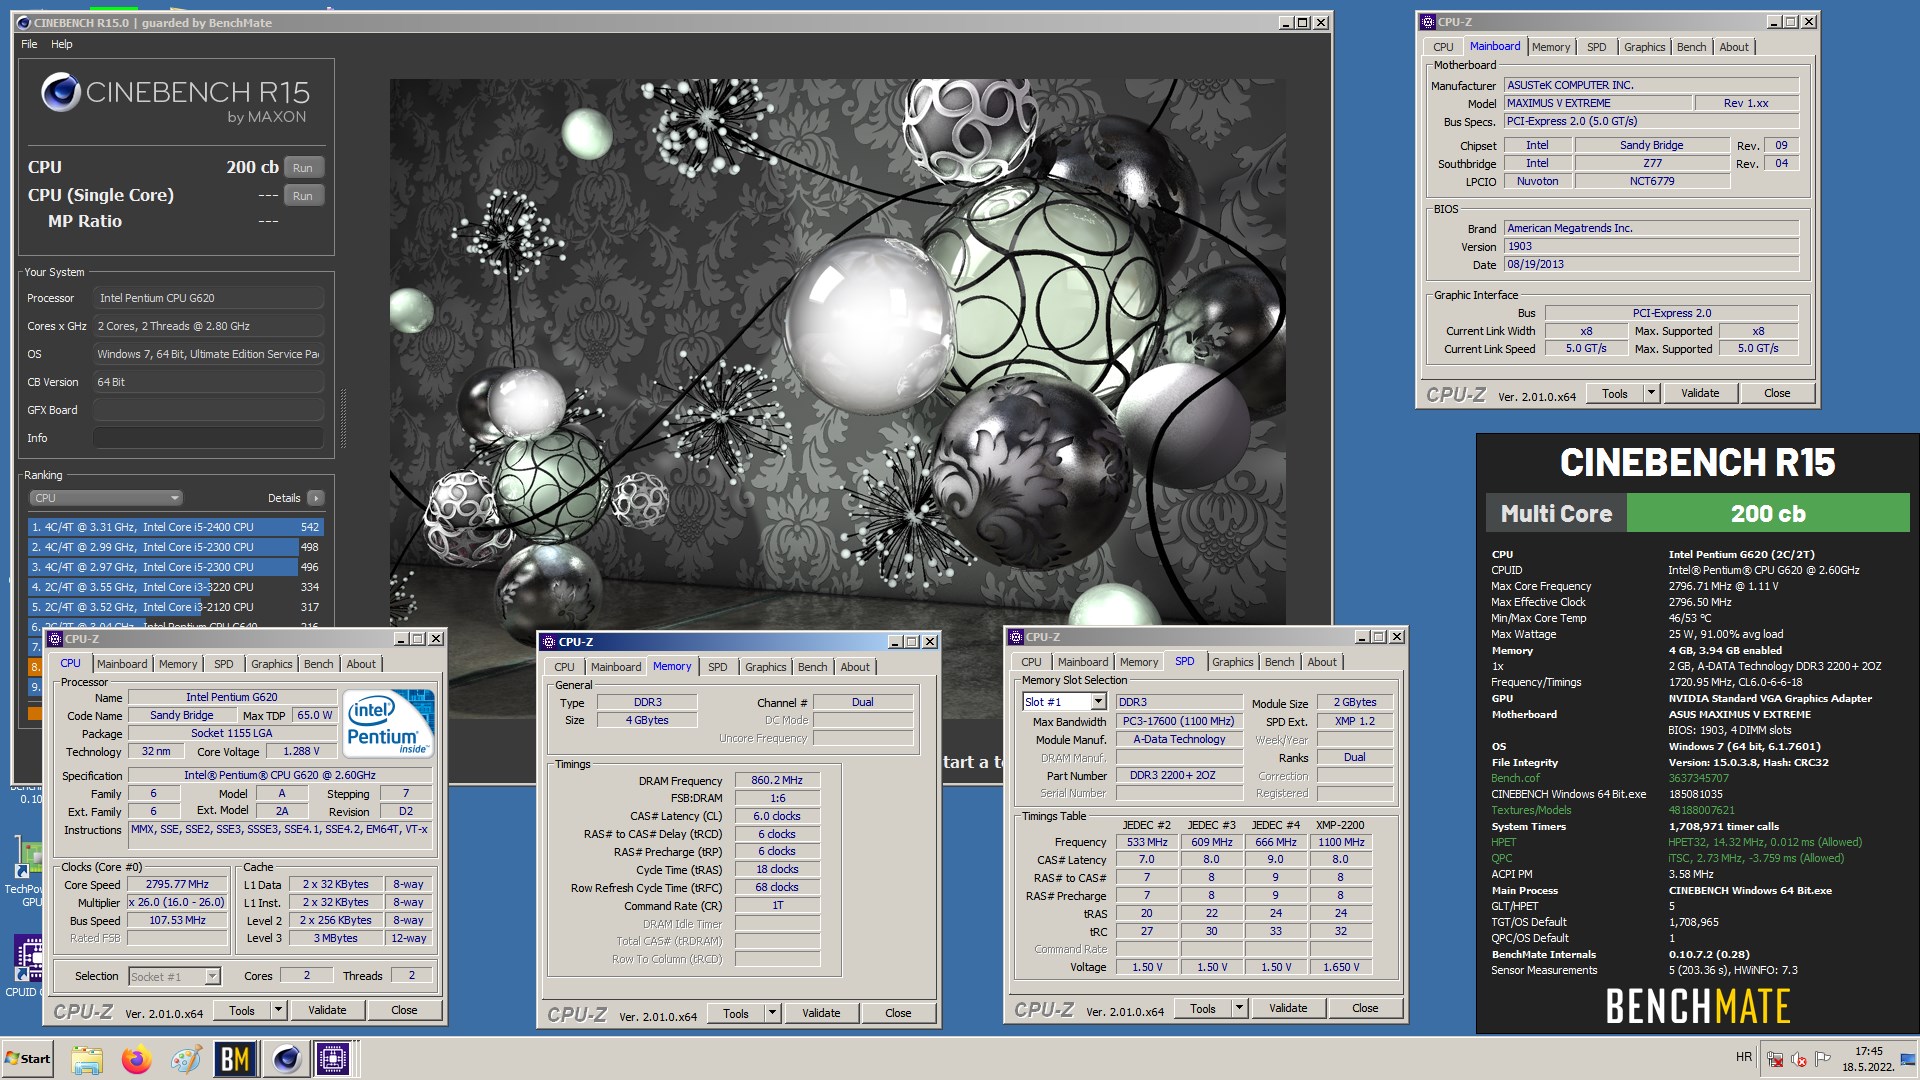Expand Tools arrow in the Memory CPU-Z window

[x=772, y=1013]
